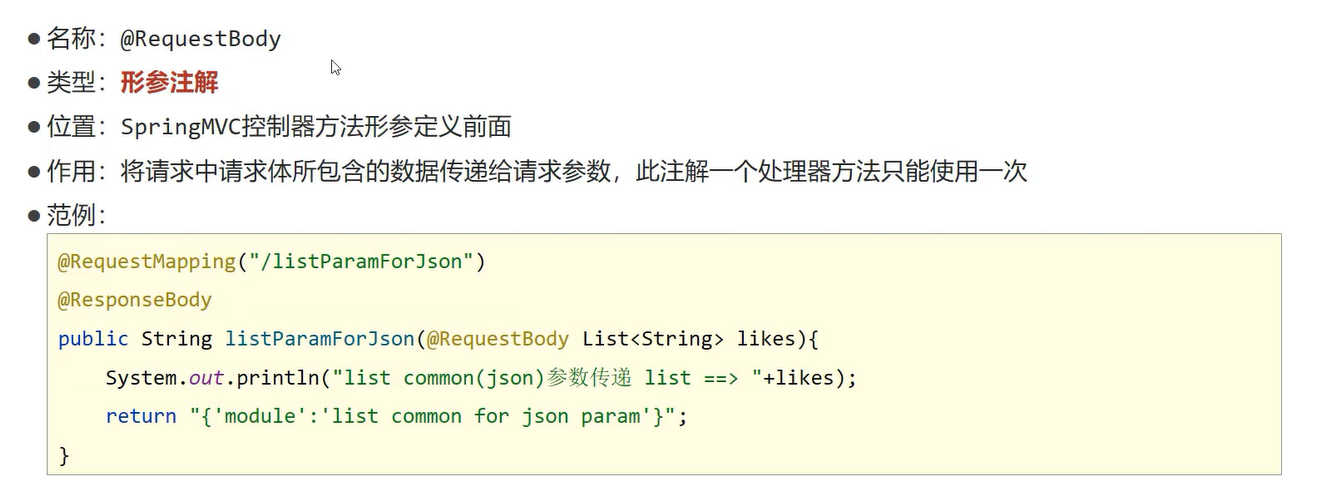The width and height of the screenshot is (1338, 487).
Task: Click the closing brace of the method
Action: (64, 455)
